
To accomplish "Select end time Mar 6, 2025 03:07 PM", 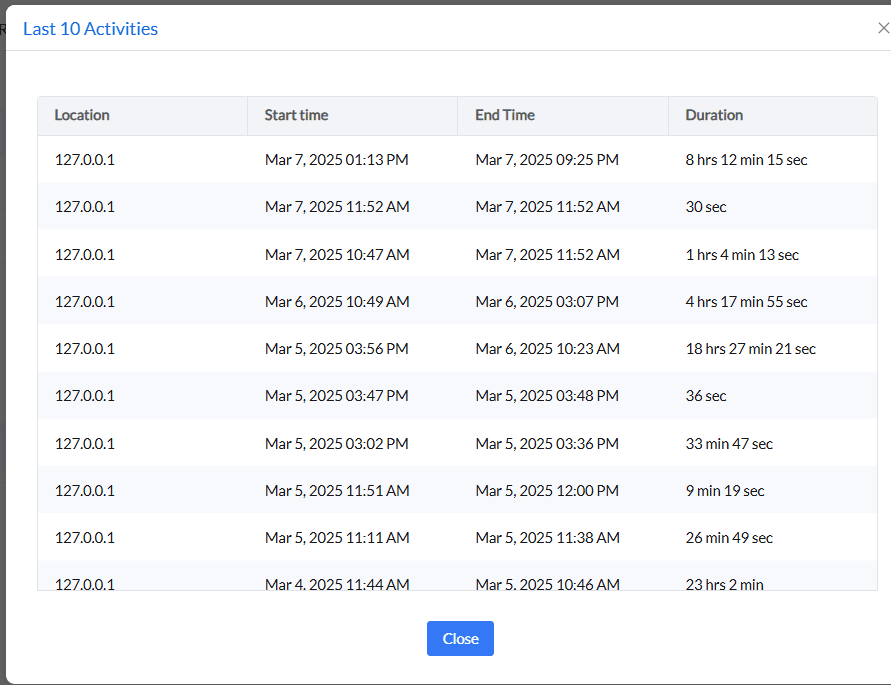I will [547, 302].
